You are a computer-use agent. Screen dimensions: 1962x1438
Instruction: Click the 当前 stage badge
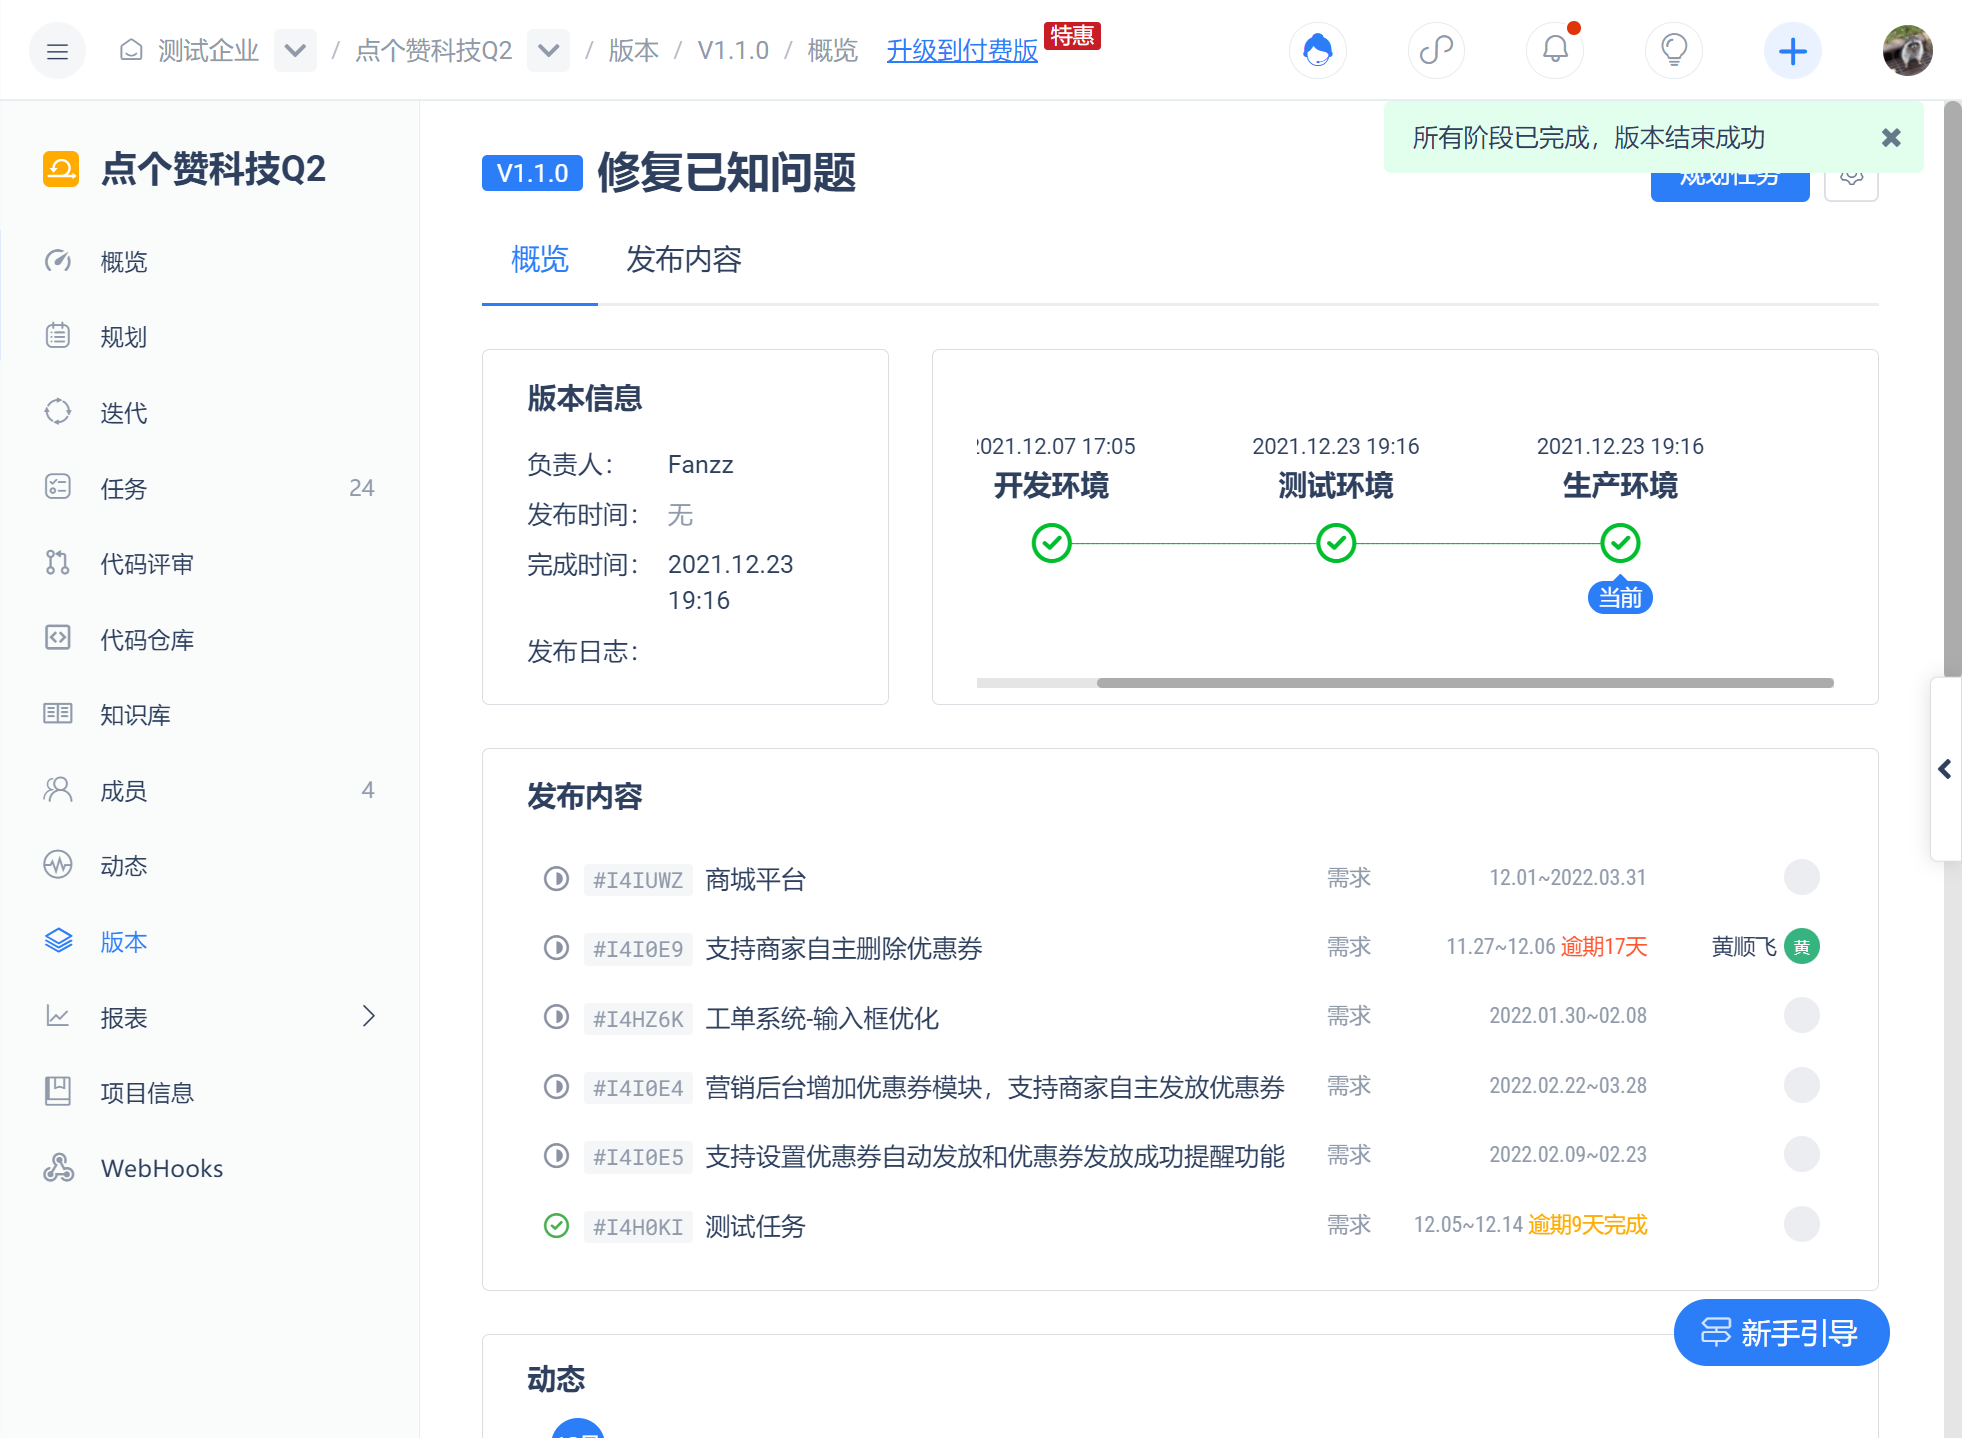click(1620, 598)
